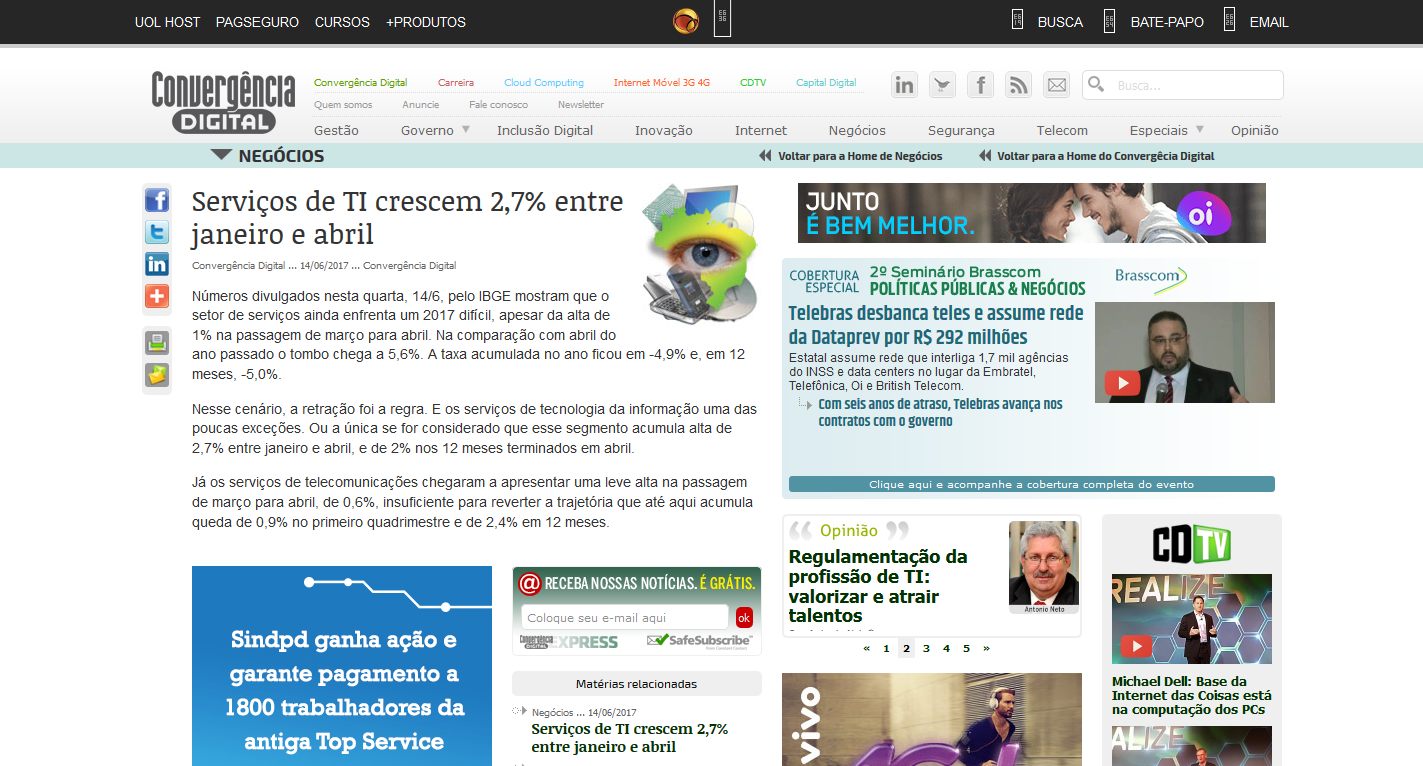The height and width of the screenshot is (766, 1423).
Task: Go to previous opinion with « arrow
Action: [x=867, y=648]
